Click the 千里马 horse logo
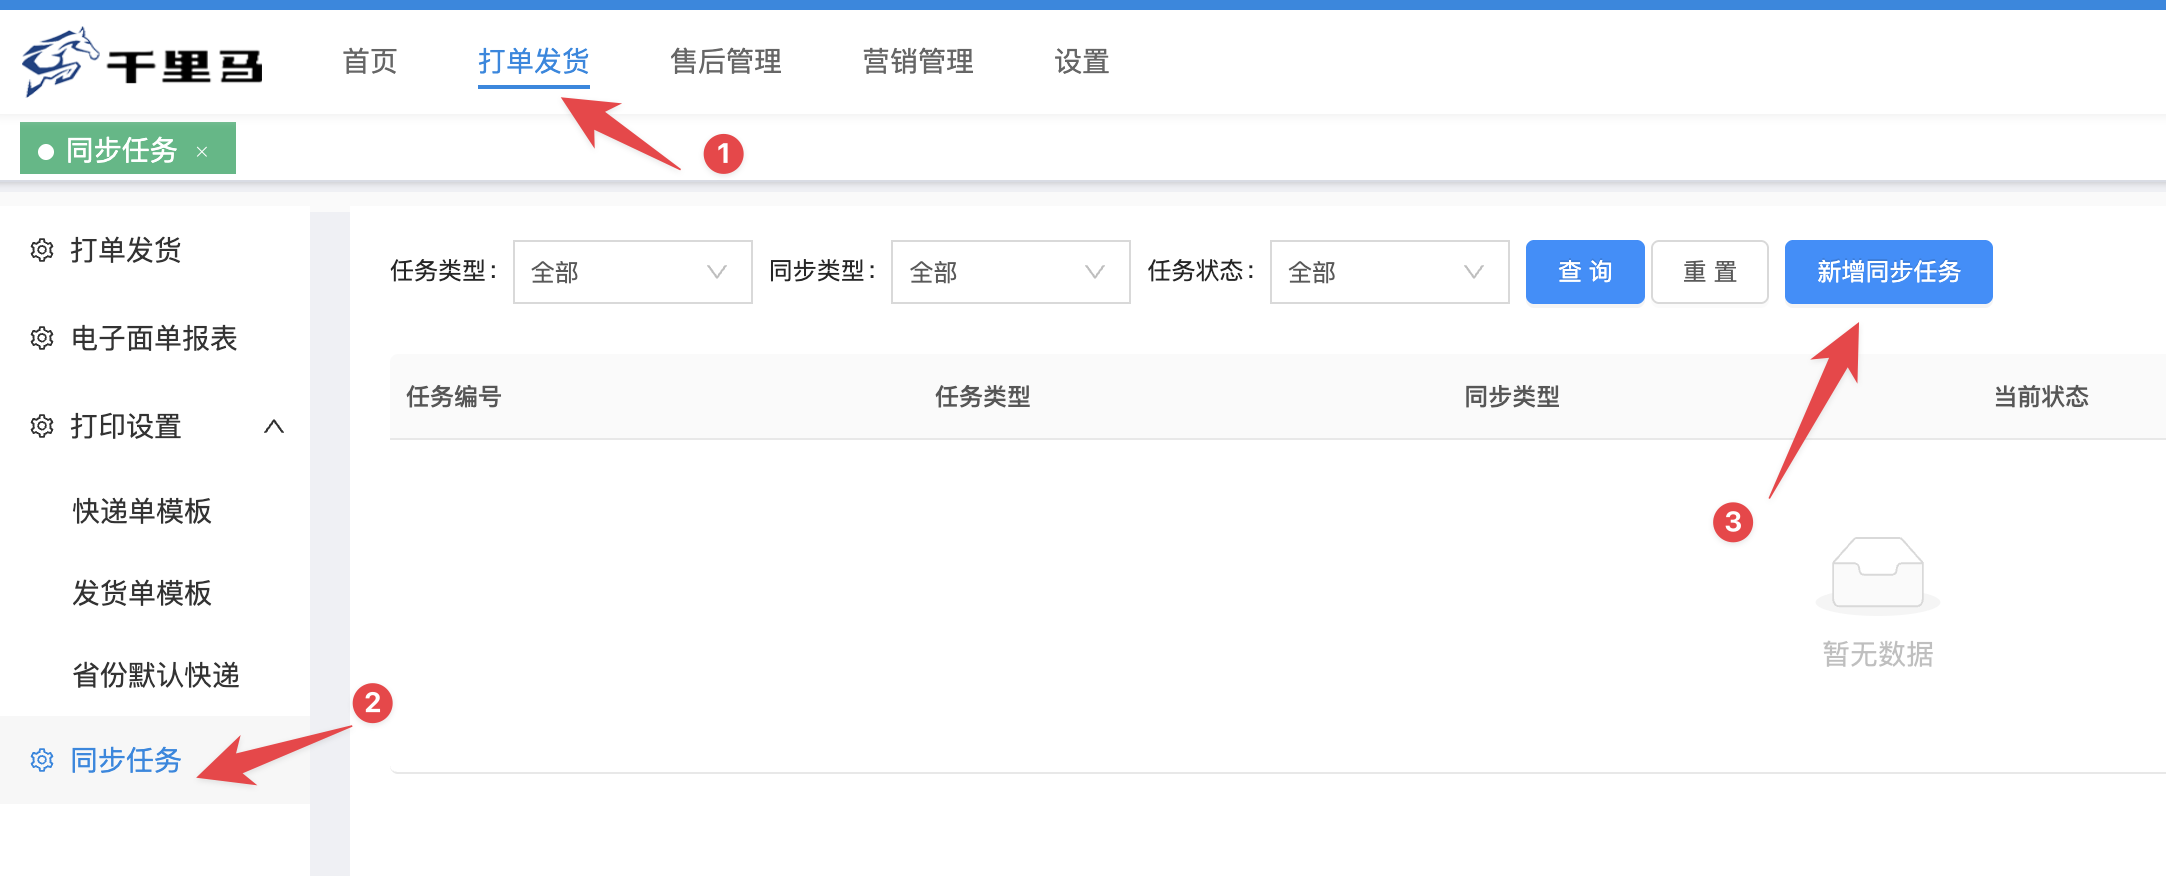2166x876 pixels. 142,62
